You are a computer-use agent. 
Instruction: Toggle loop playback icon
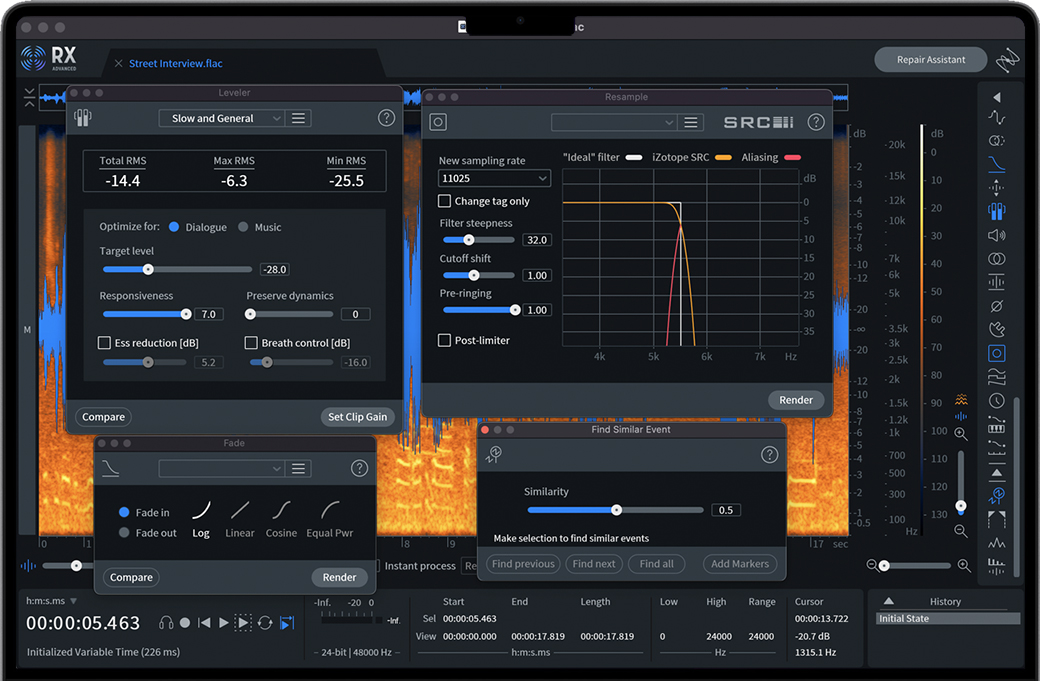pos(265,623)
